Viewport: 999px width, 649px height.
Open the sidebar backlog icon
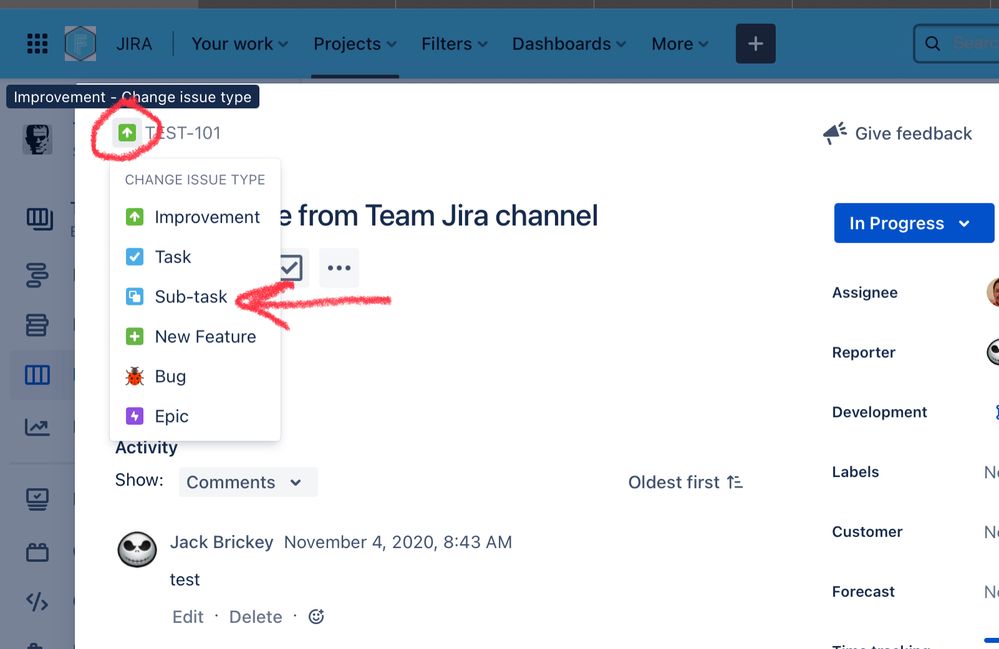tap(37, 325)
